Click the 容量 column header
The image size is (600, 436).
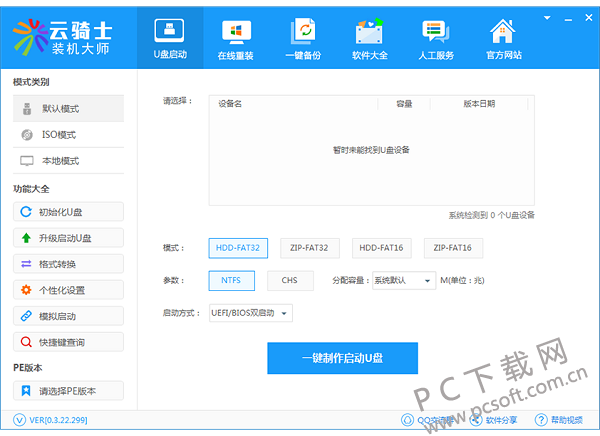coord(404,104)
